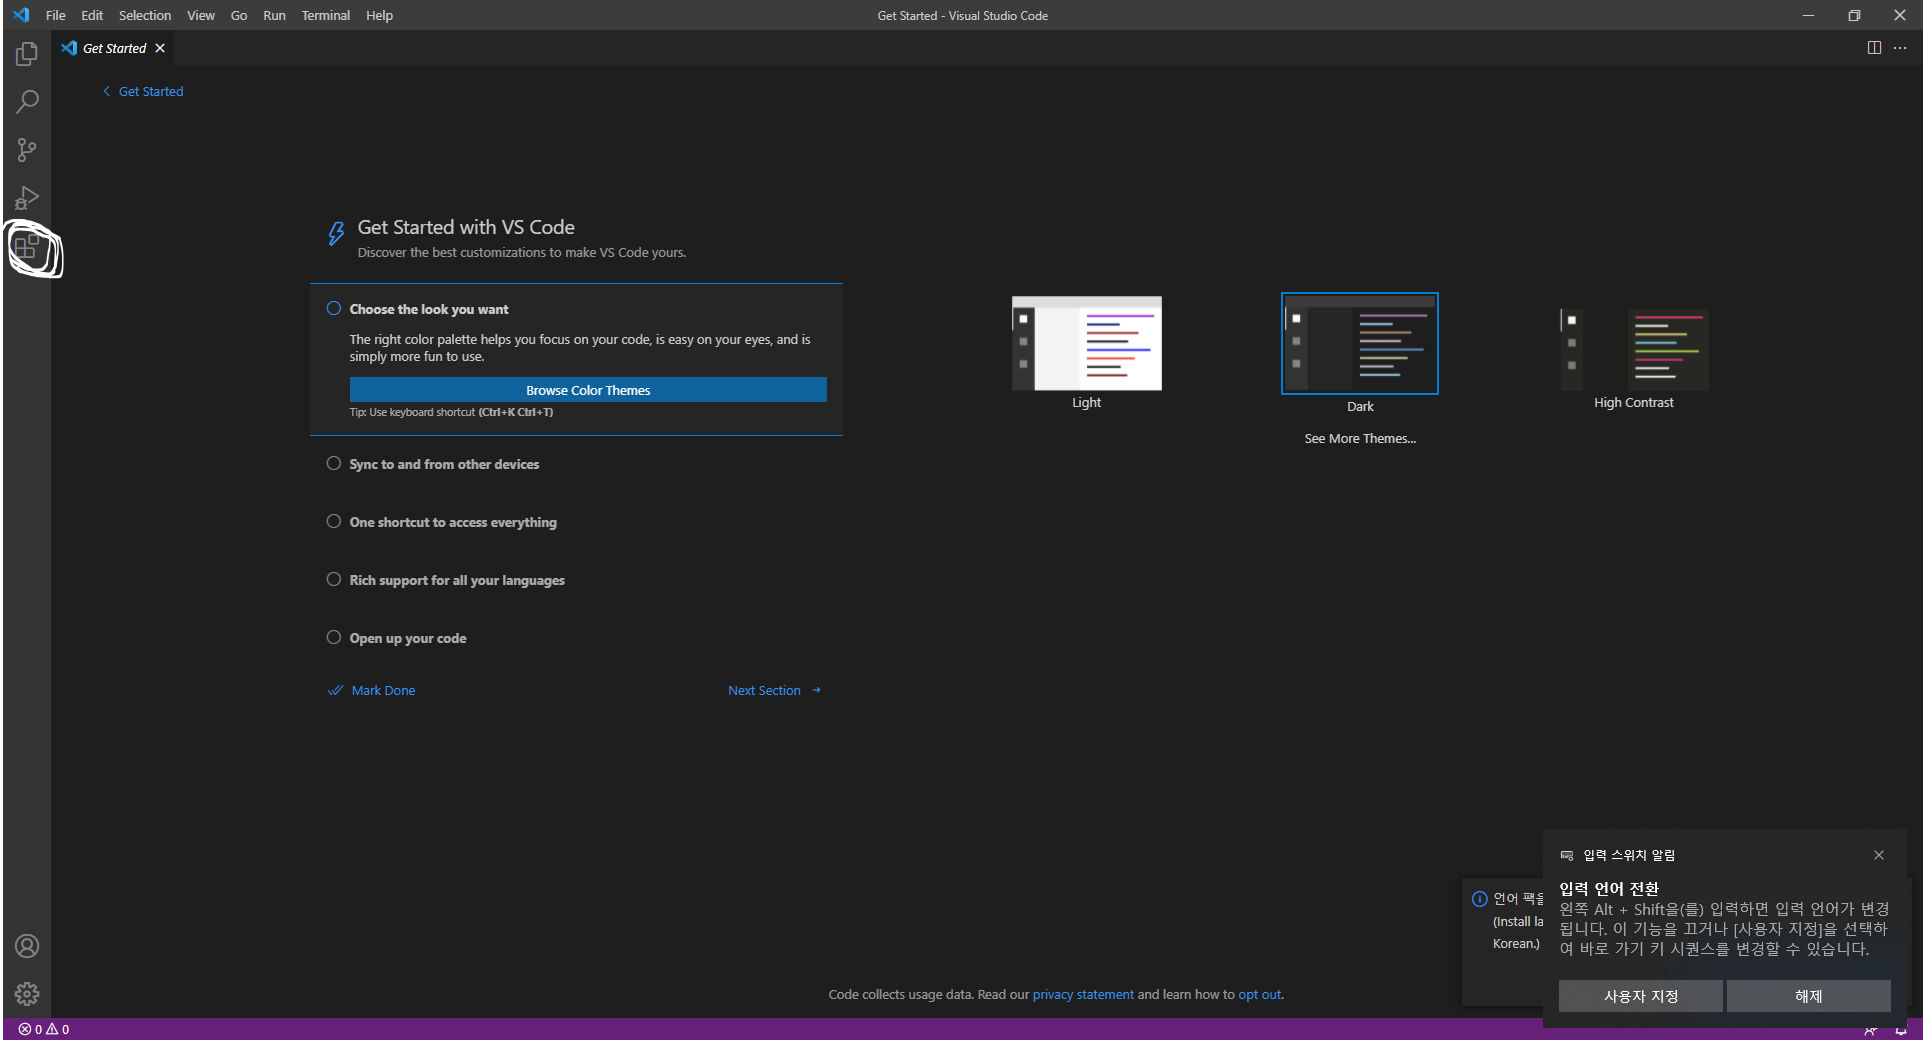1923x1040 pixels.
Task: Open the Run menu
Action: pos(274,15)
